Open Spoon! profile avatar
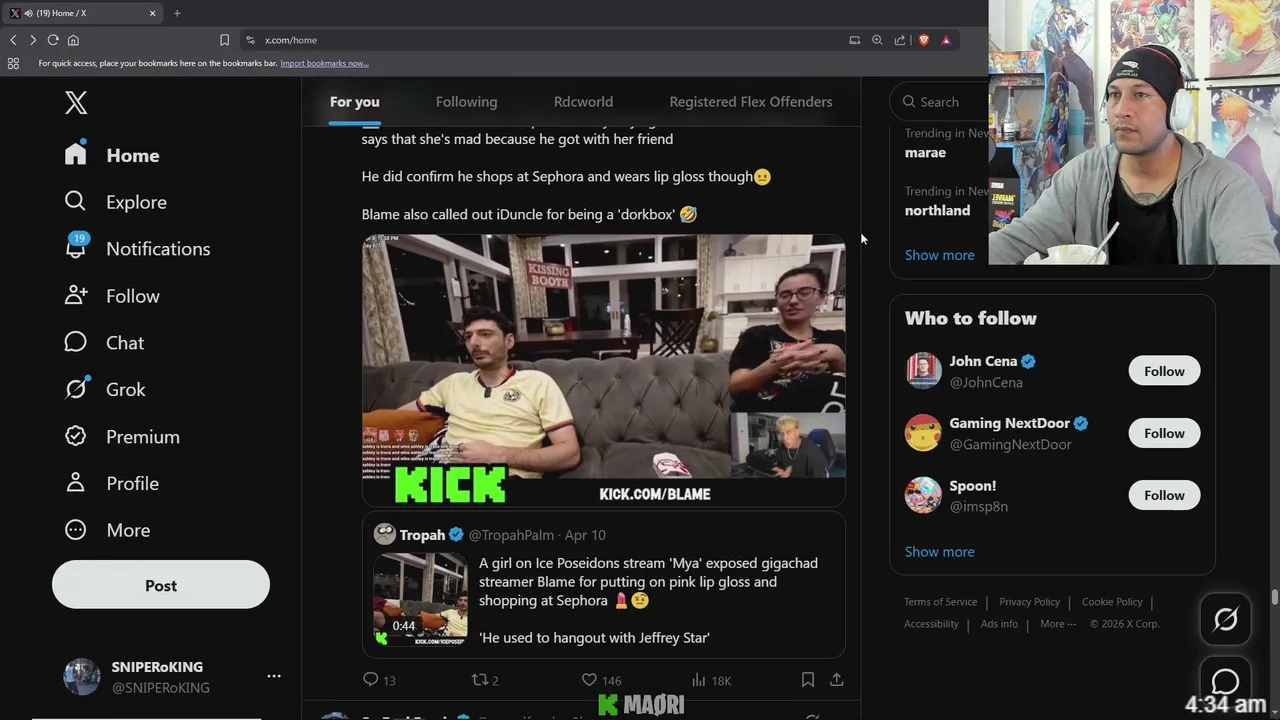The height and width of the screenshot is (720, 1280). [923, 495]
